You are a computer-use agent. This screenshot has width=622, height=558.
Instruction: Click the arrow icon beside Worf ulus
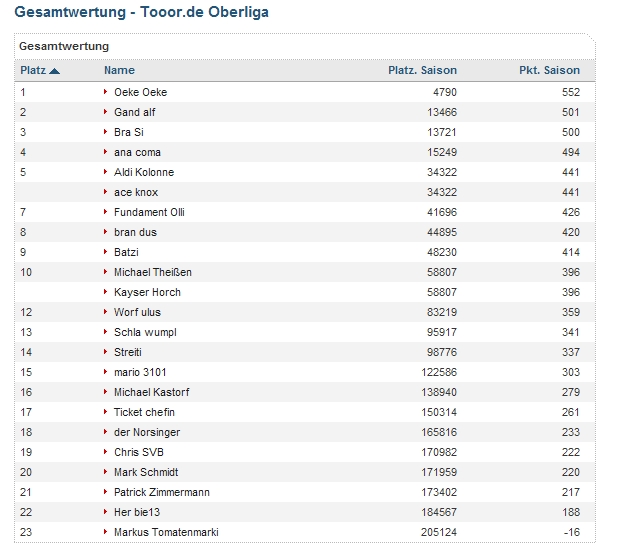[106, 312]
